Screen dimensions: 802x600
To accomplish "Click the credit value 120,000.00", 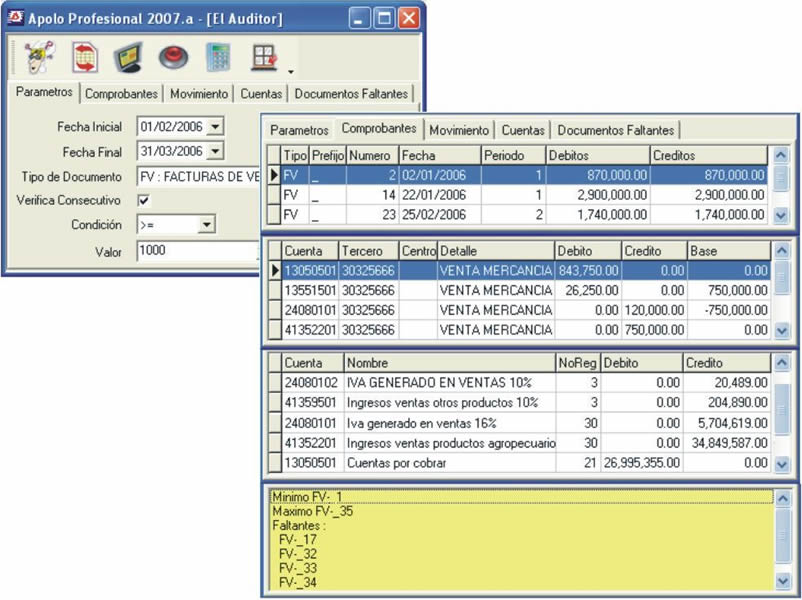I will (x=654, y=310).
